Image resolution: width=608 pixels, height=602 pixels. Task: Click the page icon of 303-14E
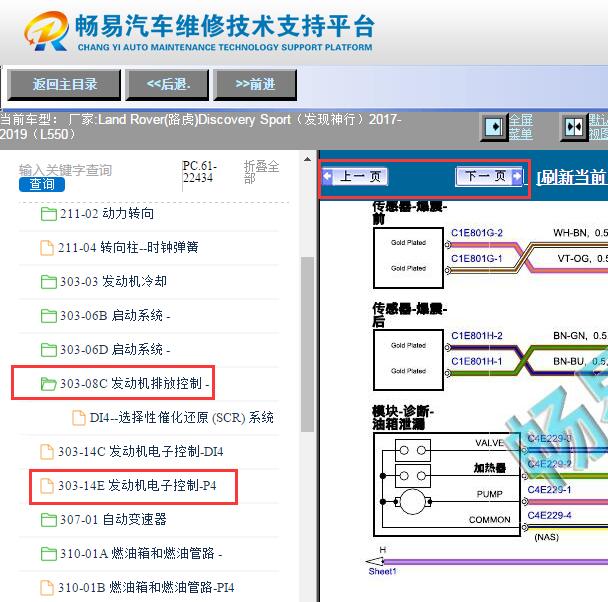tap(47, 486)
